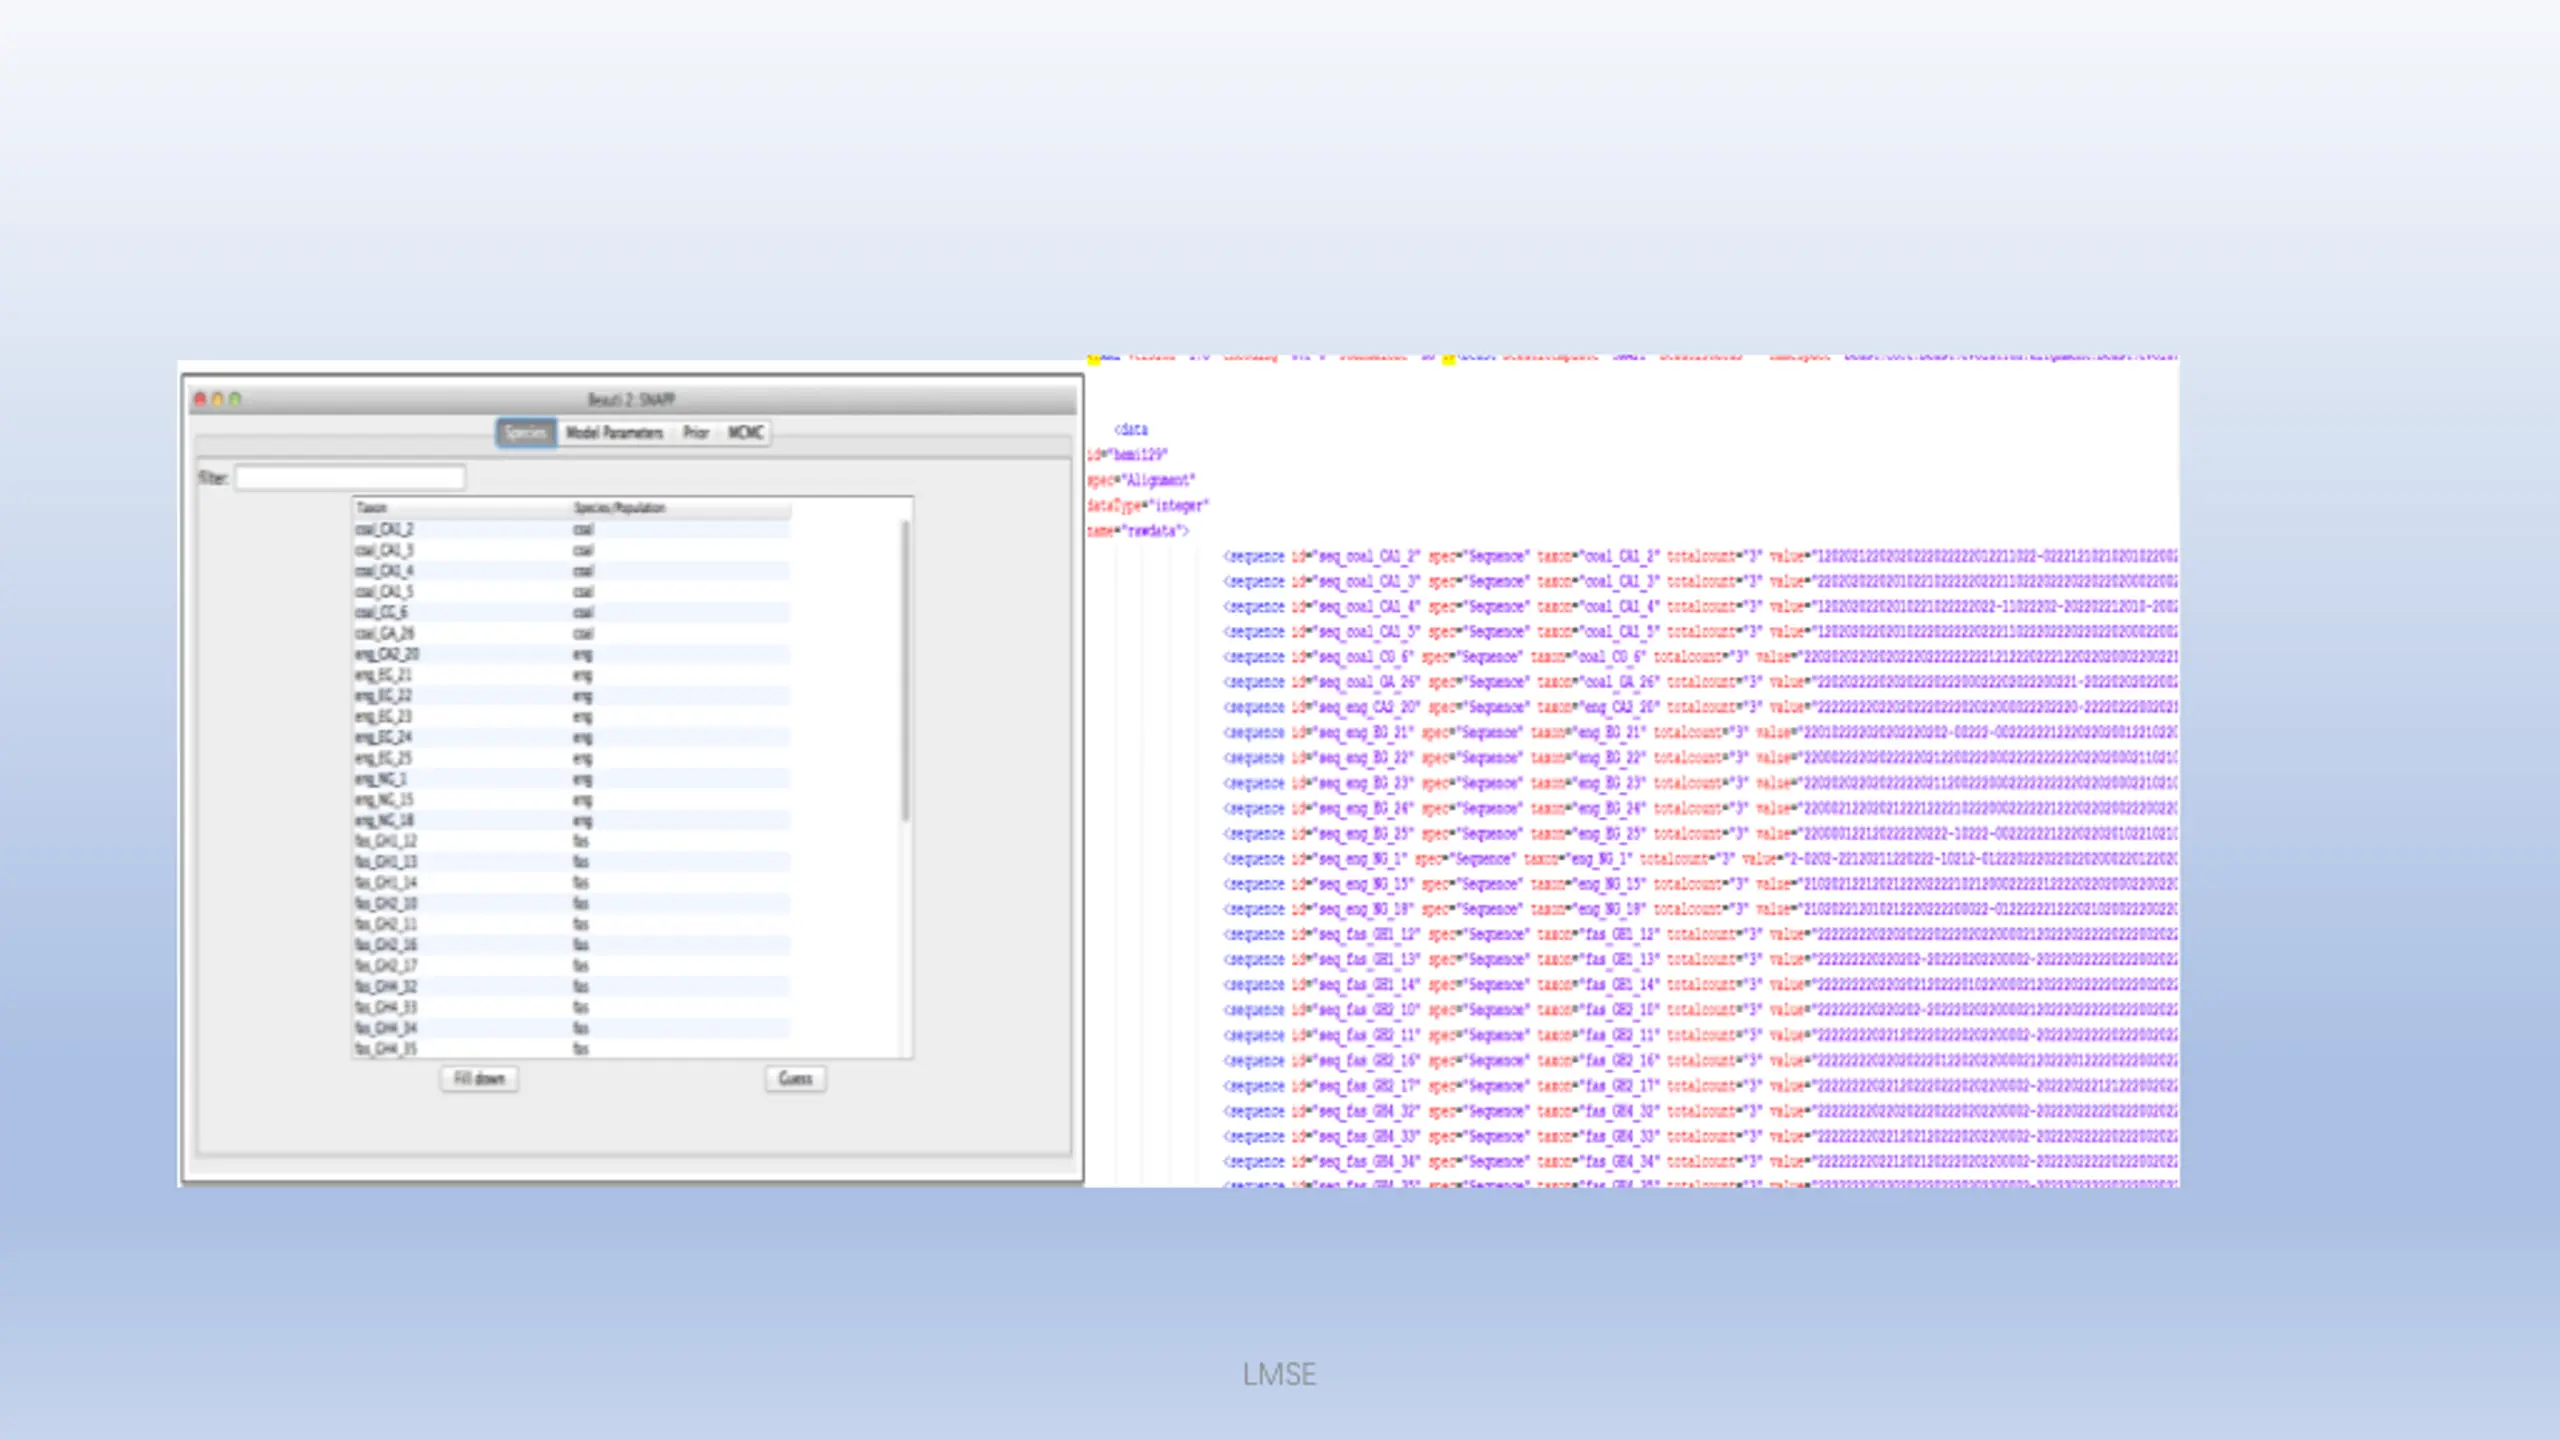Select the eng taxon row ending in _1
This screenshot has height=1440, width=2560.
[572, 778]
